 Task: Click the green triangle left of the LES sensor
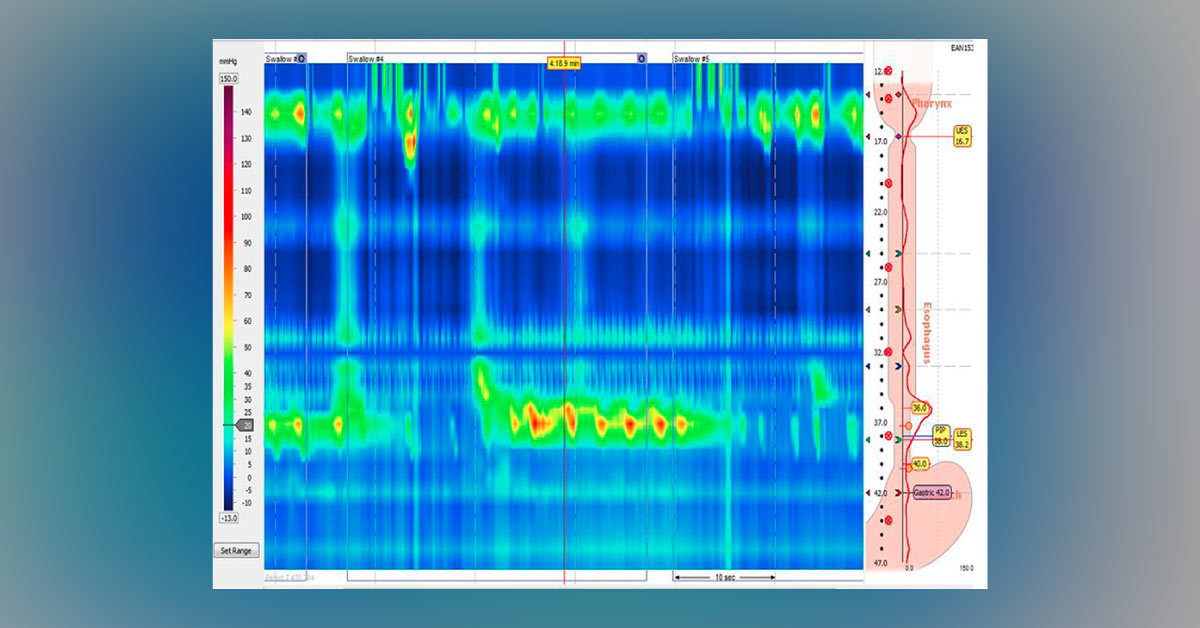(867, 438)
